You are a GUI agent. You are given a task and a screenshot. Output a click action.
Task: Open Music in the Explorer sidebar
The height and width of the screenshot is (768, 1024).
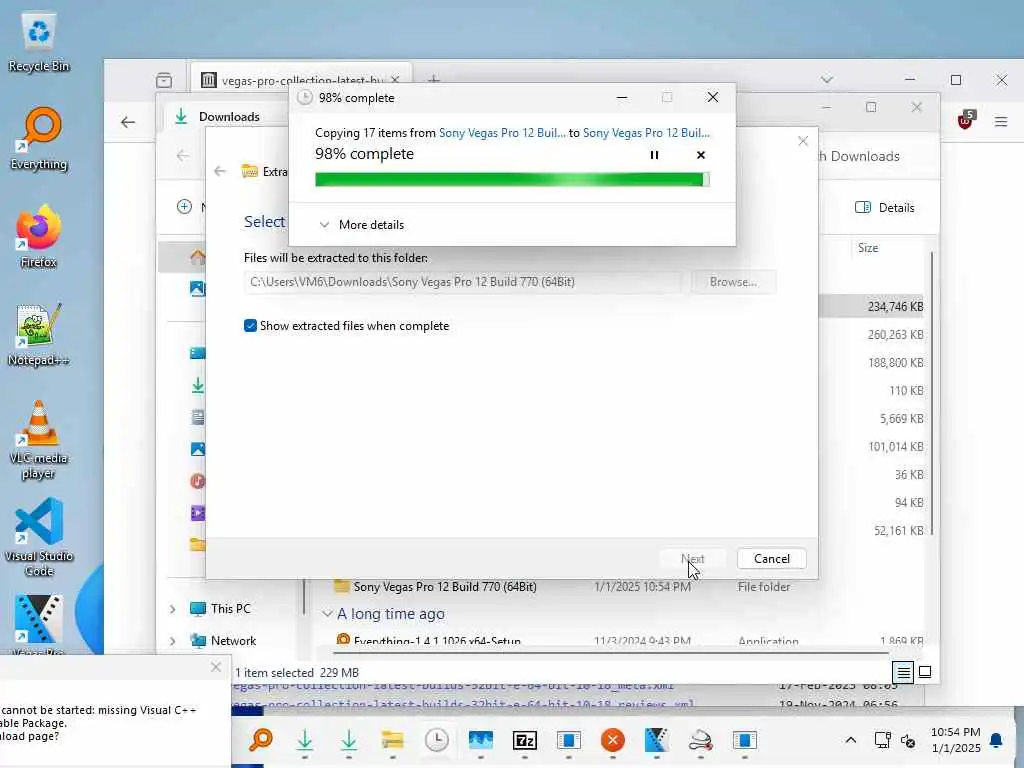coord(197,481)
